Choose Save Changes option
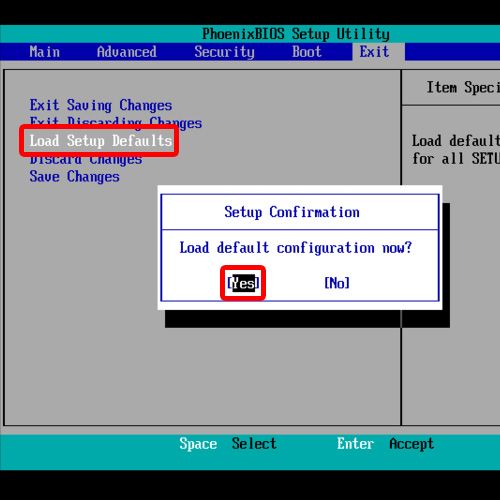 pos(74,177)
